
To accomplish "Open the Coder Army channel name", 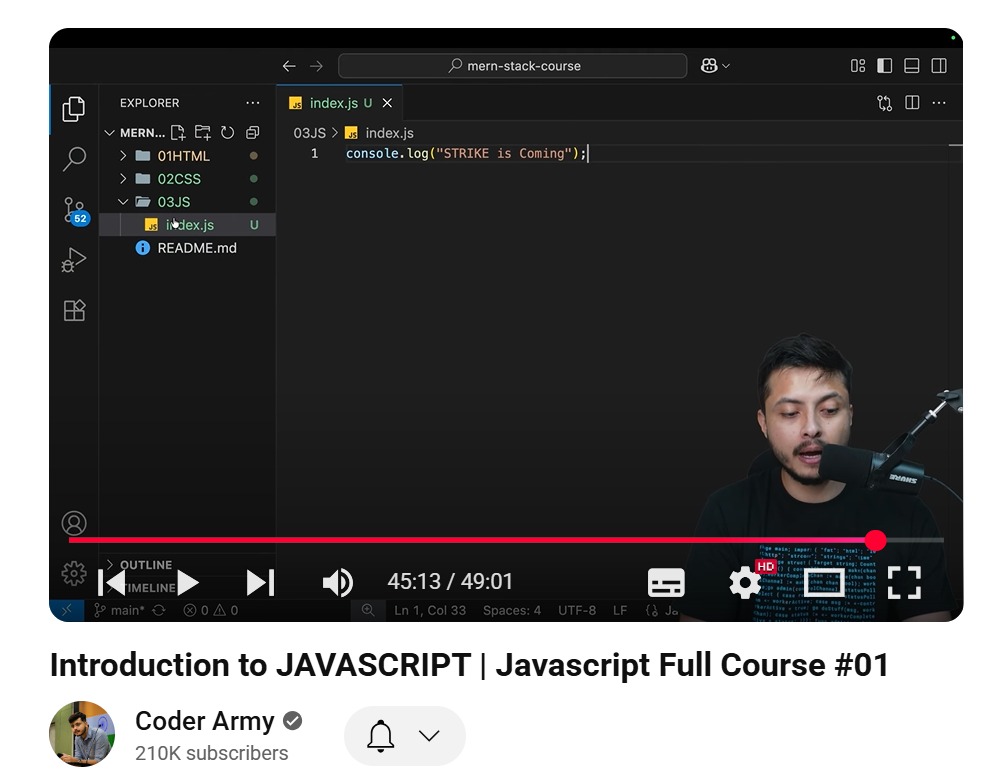I will coord(204,721).
